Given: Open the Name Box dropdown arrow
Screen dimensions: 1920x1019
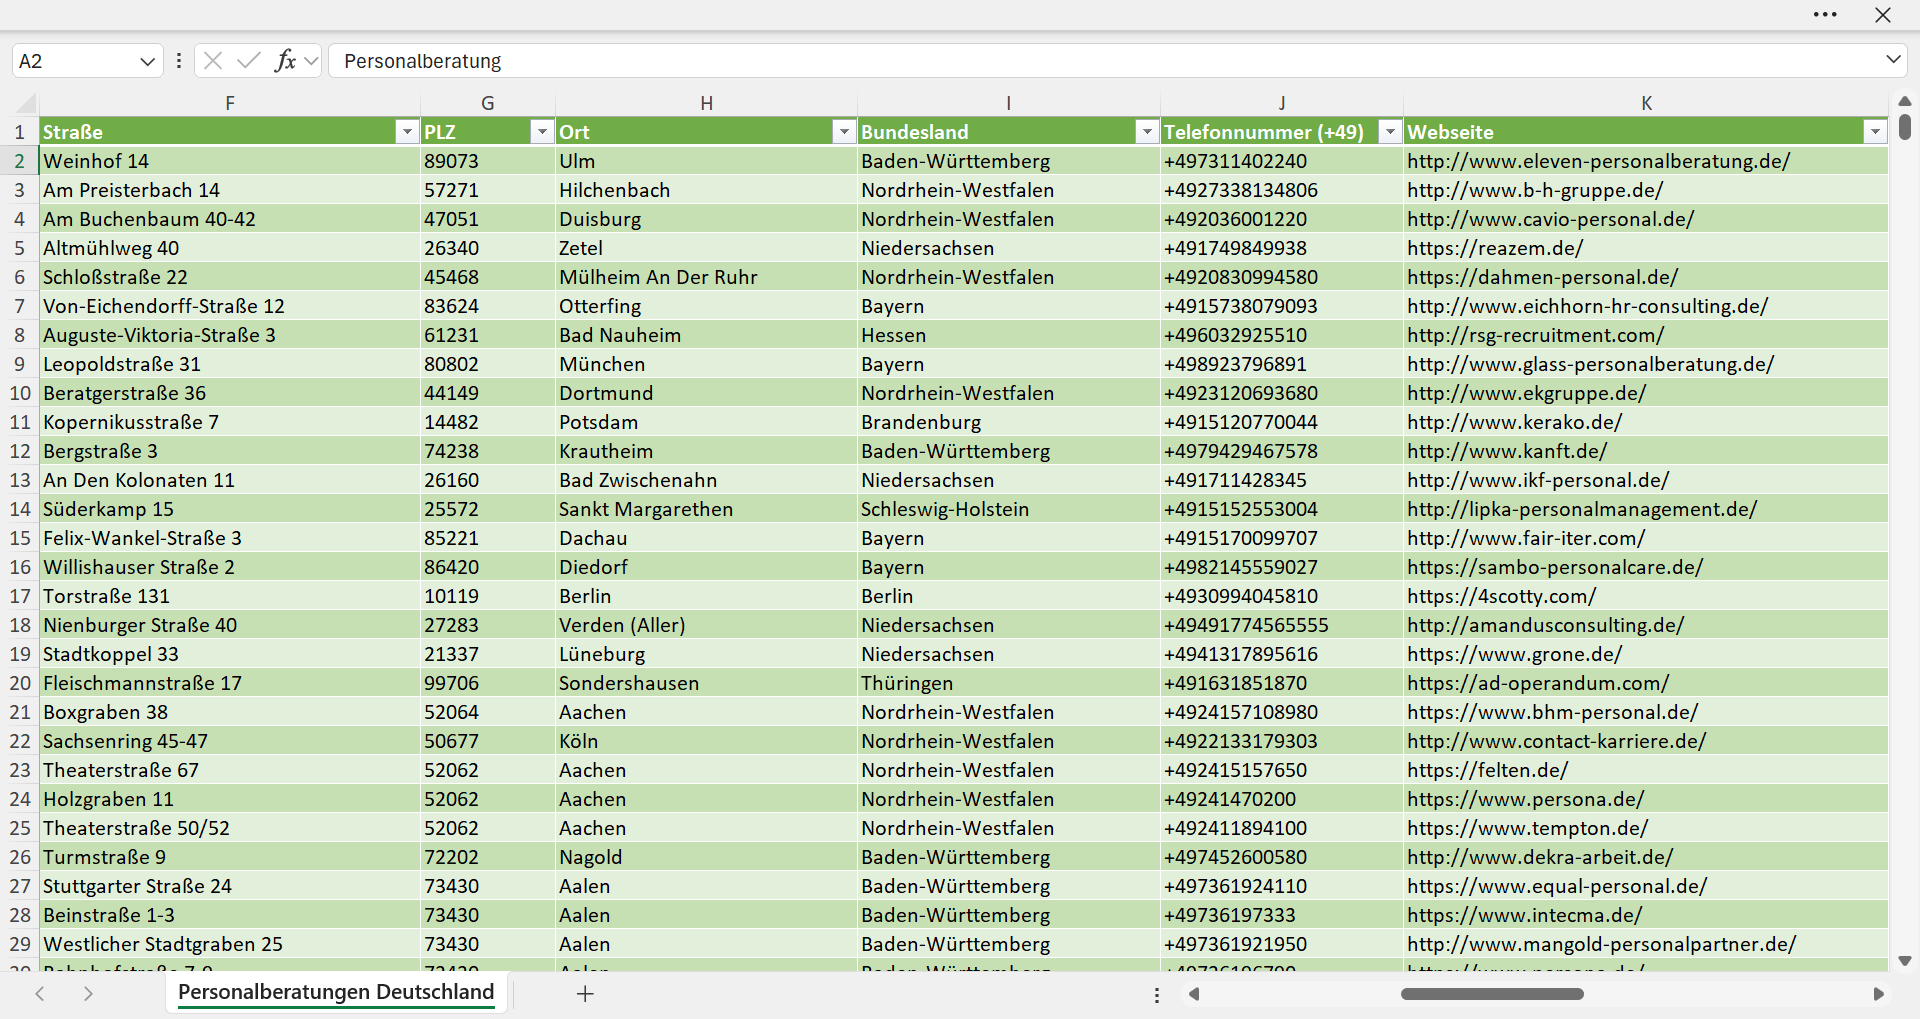Looking at the screenshot, I should pos(148,61).
